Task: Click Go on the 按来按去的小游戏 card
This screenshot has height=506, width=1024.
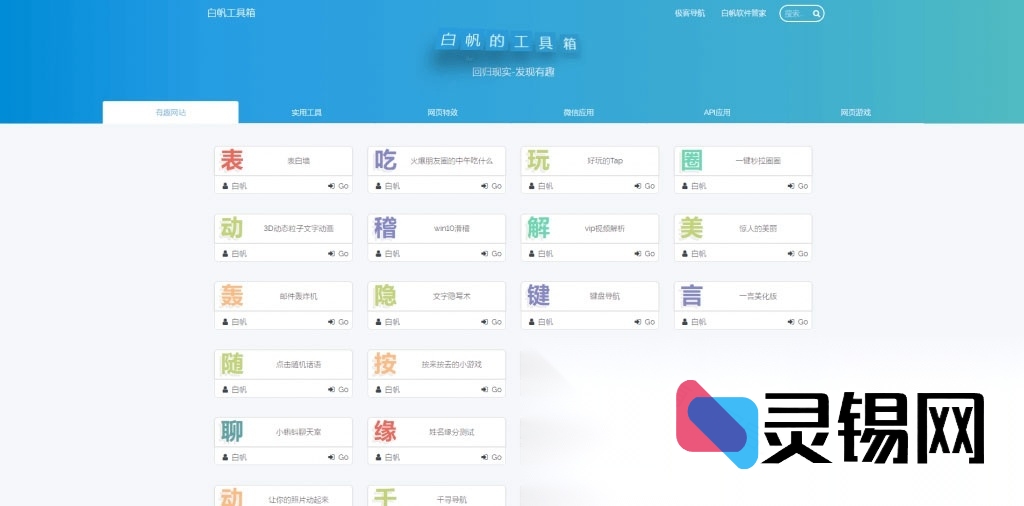Action: 492,390
